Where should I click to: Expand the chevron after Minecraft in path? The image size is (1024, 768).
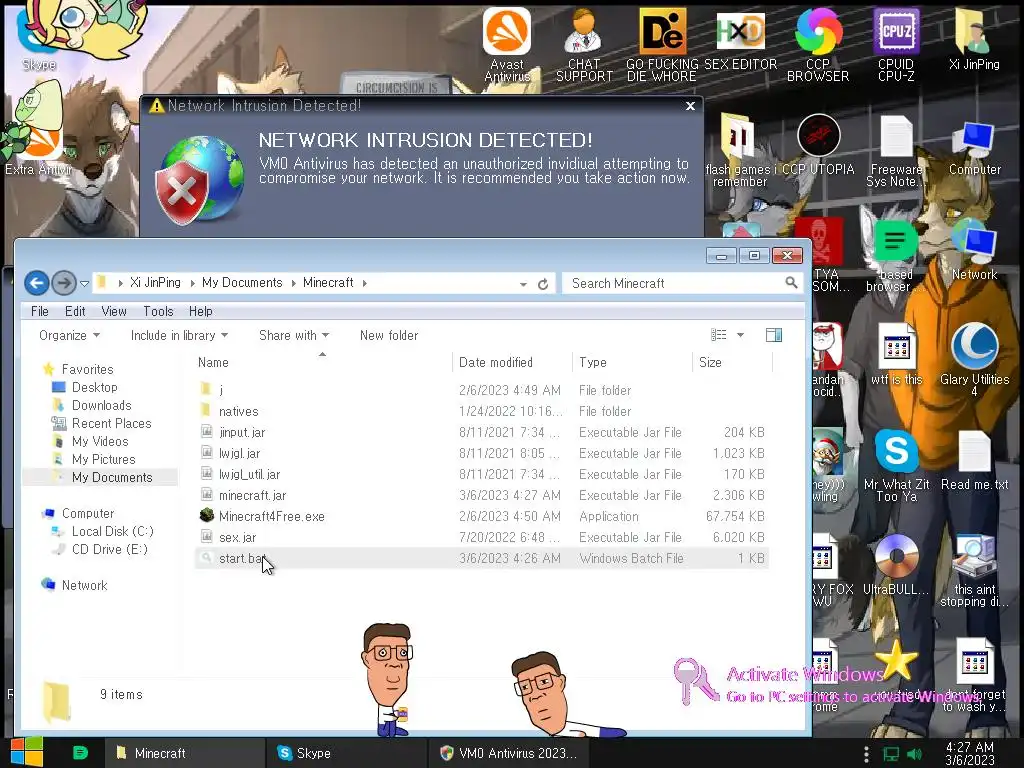click(364, 283)
